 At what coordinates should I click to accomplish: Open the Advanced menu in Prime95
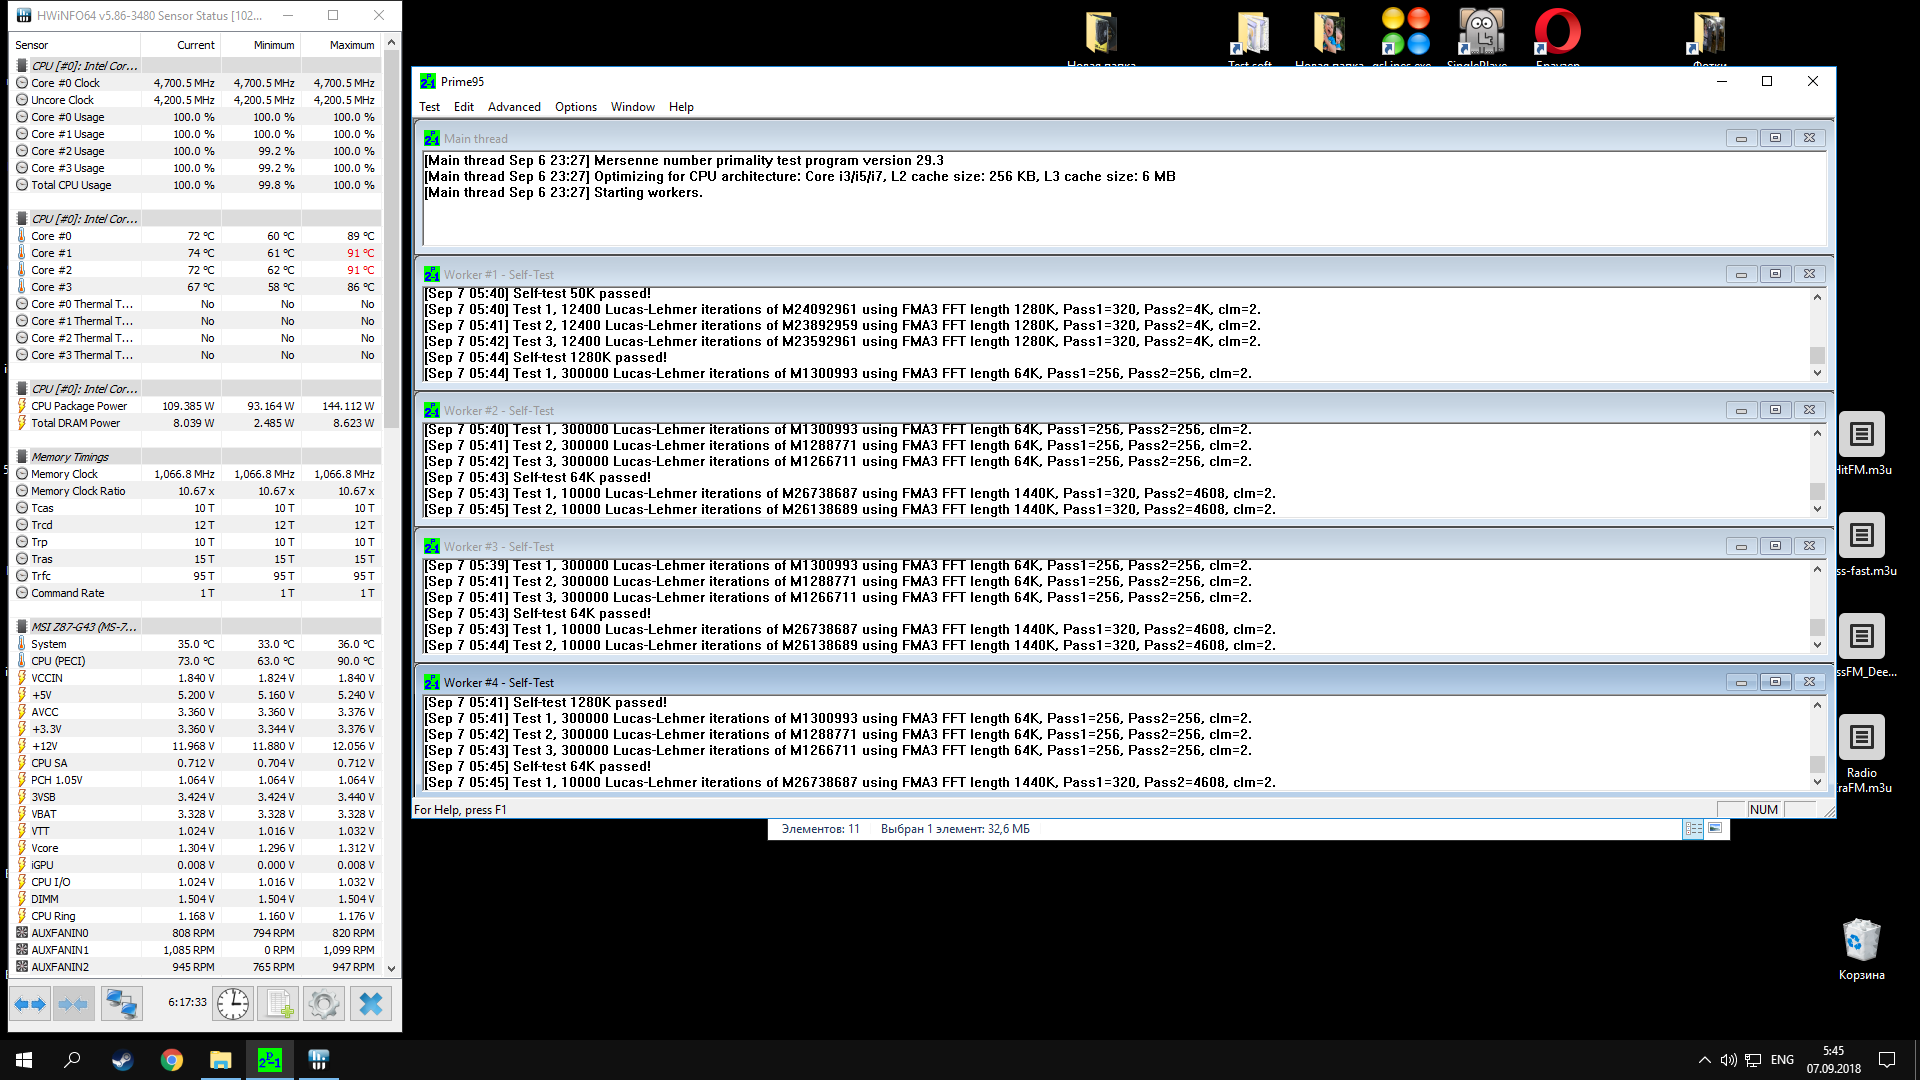point(514,107)
